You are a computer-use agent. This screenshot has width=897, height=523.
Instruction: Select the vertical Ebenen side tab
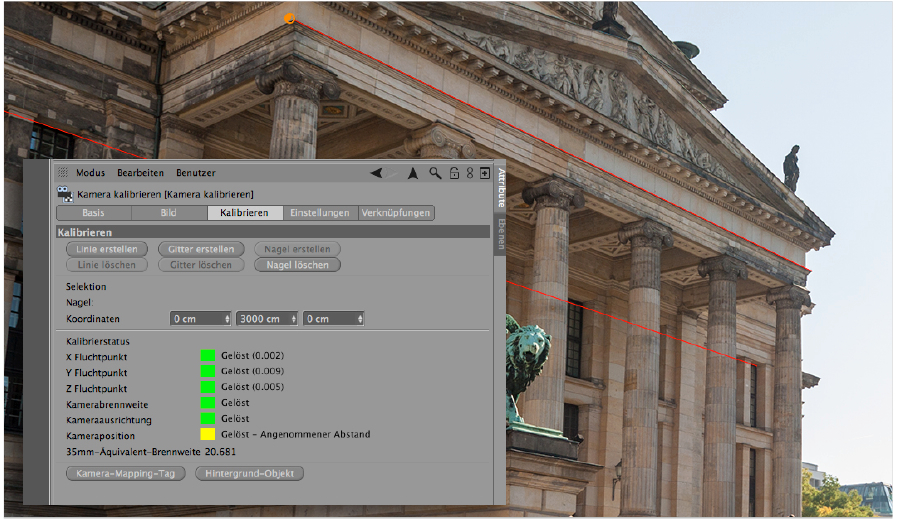coord(501,234)
